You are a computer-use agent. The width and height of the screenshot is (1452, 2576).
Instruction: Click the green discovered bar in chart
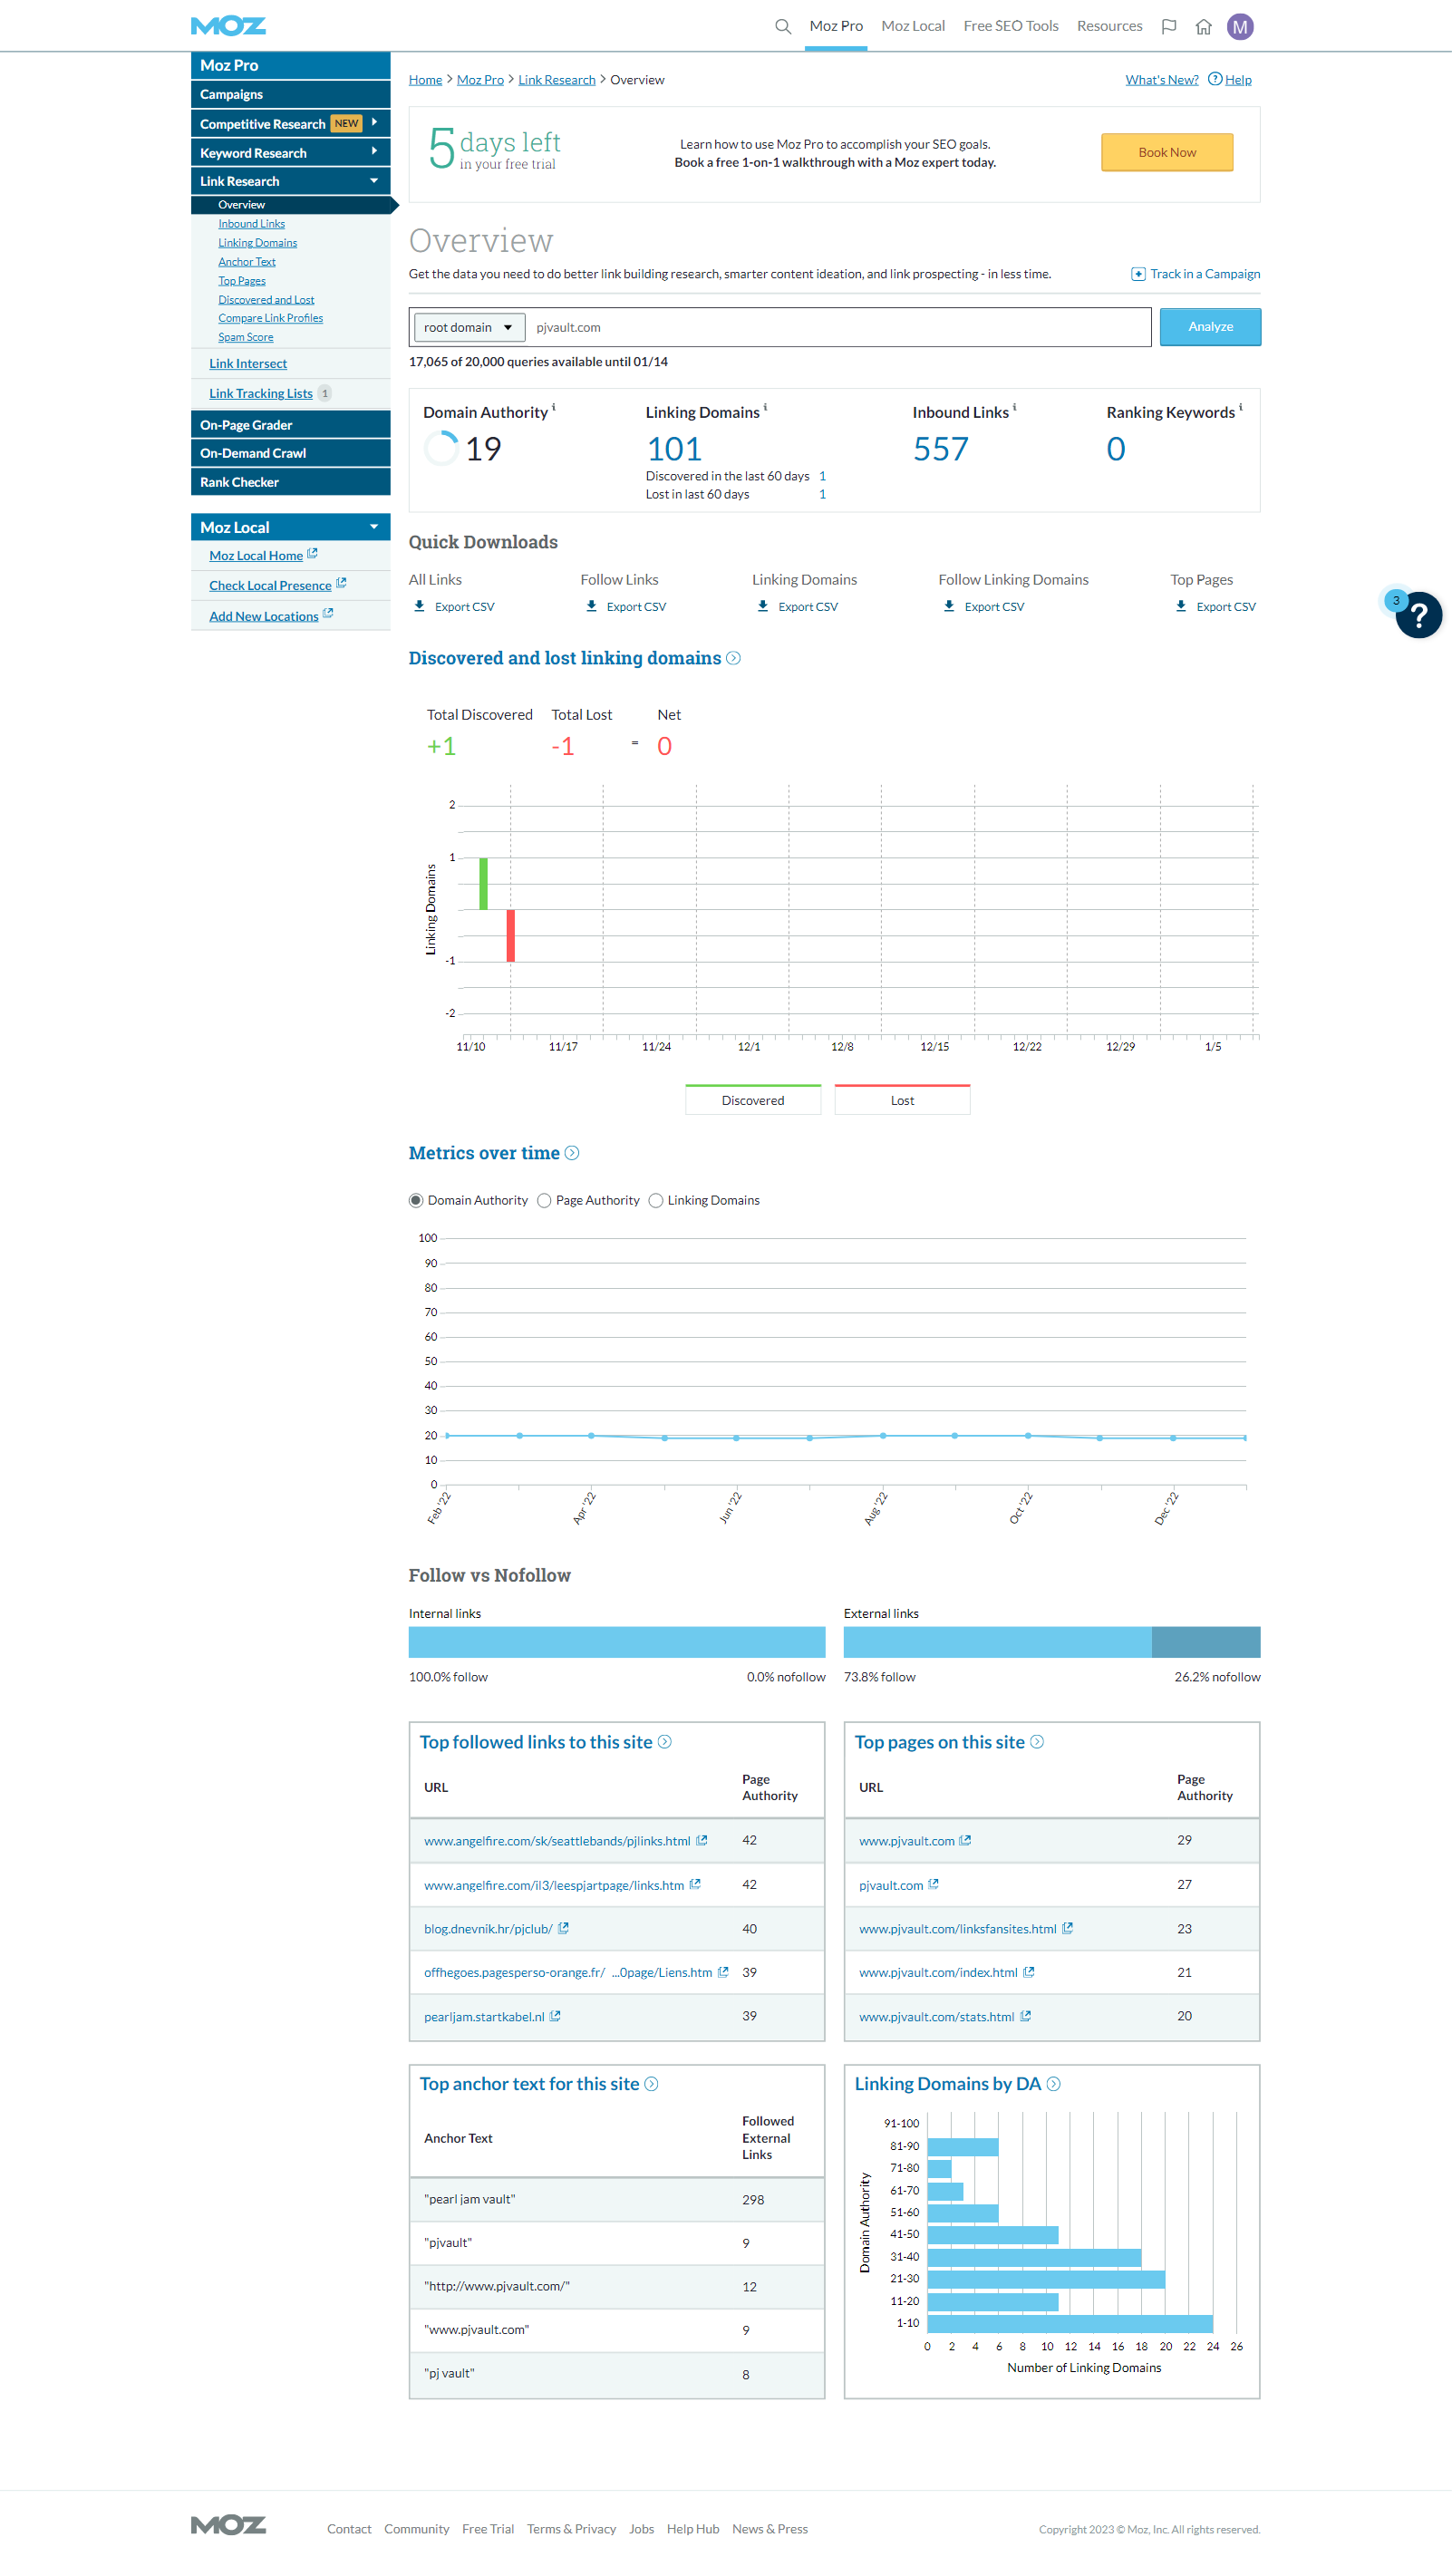tap(484, 883)
